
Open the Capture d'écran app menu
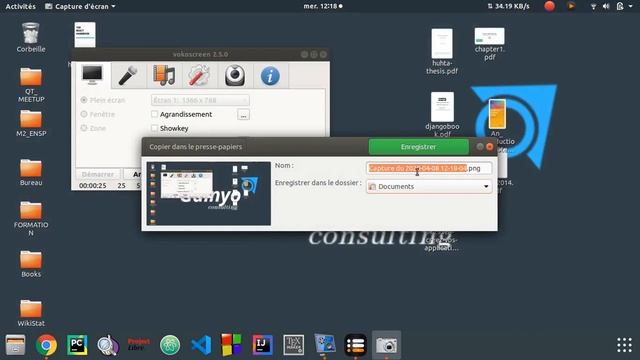(x=80, y=6)
